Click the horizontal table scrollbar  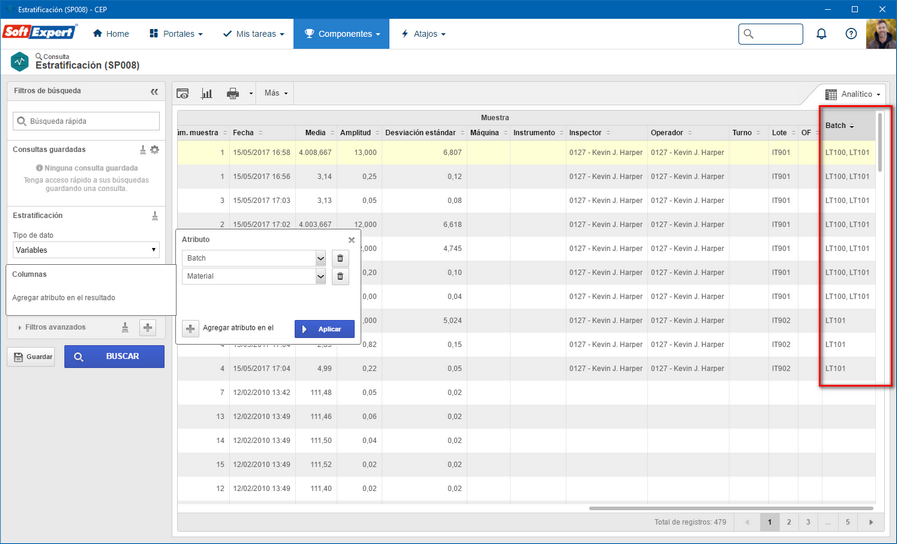pyautogui.click(x=731, y=508)
